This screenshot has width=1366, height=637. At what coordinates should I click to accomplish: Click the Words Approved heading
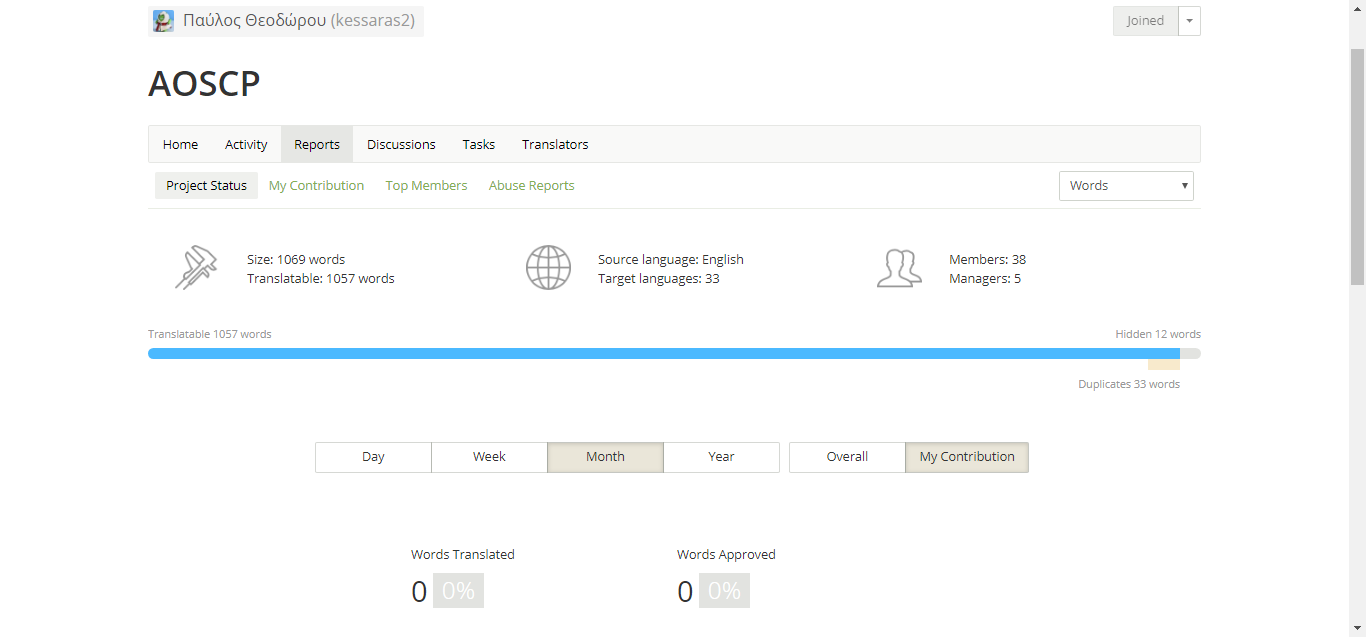(x=726, y=554)
